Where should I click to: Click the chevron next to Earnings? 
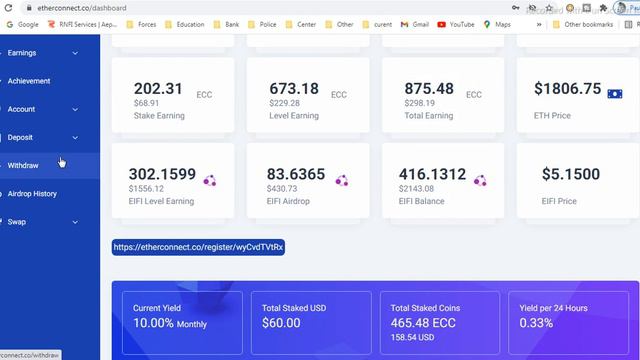(x=75, y=53)
